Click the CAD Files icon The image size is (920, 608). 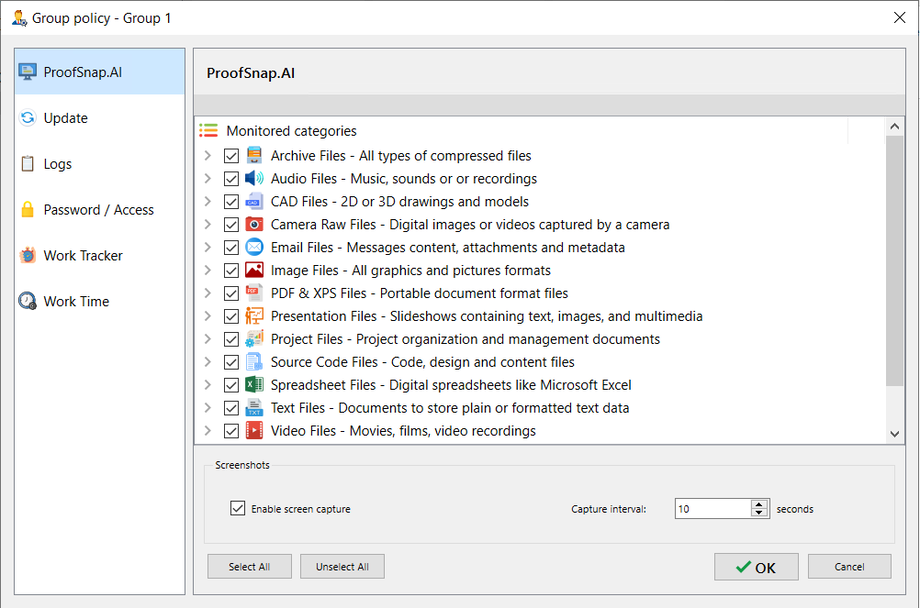[254, 201]
